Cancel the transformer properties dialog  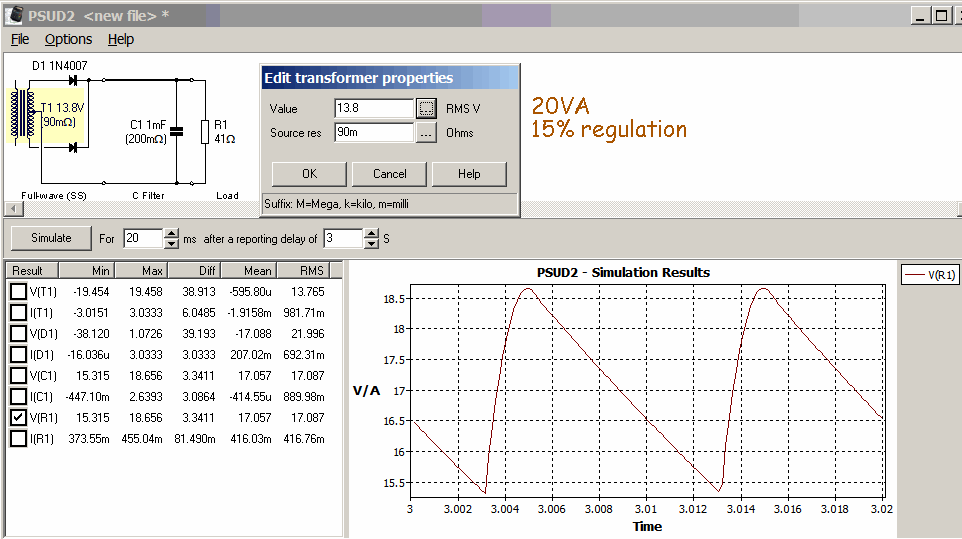(390, 174)
